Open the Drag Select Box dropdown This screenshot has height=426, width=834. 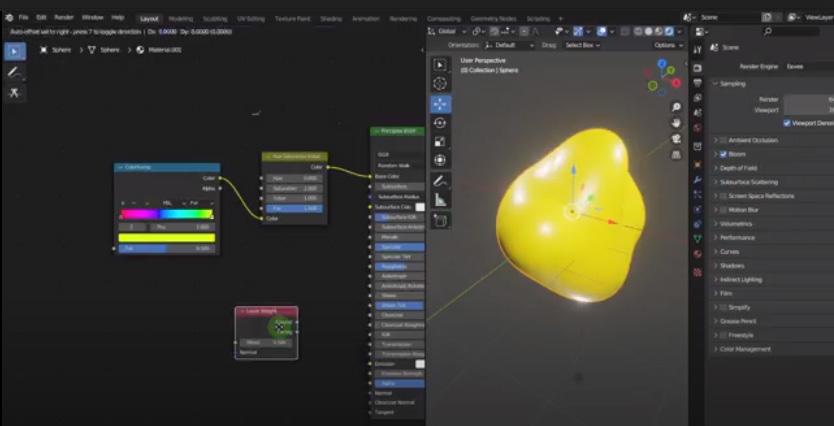tap(582, 46)
